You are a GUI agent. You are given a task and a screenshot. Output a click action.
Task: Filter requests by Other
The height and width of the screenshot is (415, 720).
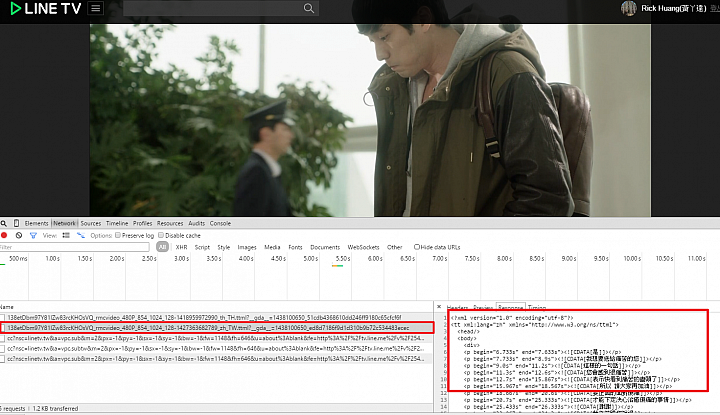point(394,247)
